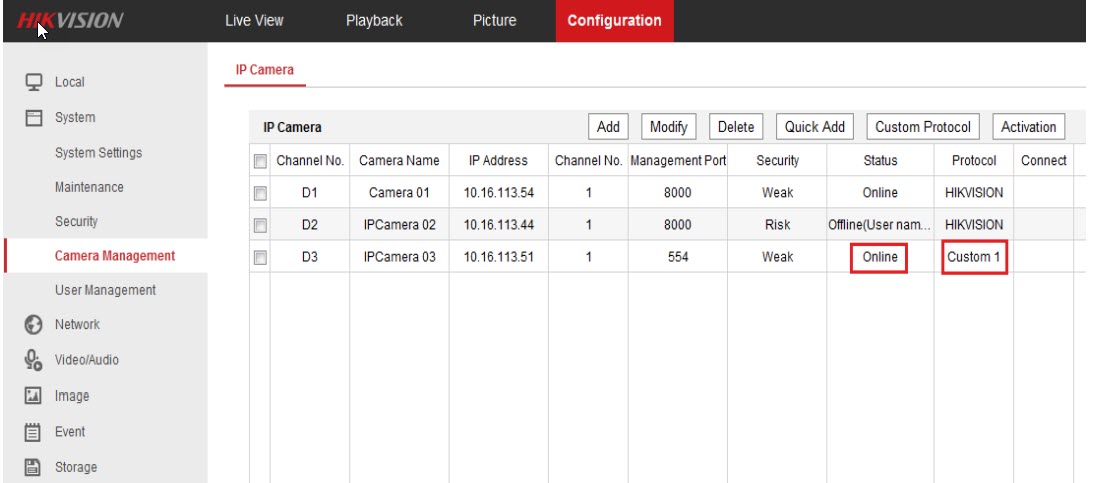The image size is (1097, 483).
Task: Go to User Management settings
Action: pos(105,290)
